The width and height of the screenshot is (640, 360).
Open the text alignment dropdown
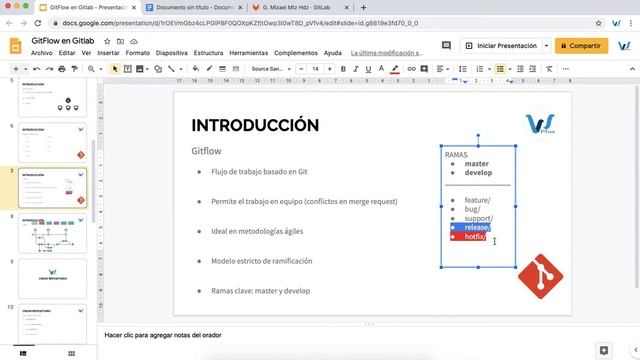point(443,69)
